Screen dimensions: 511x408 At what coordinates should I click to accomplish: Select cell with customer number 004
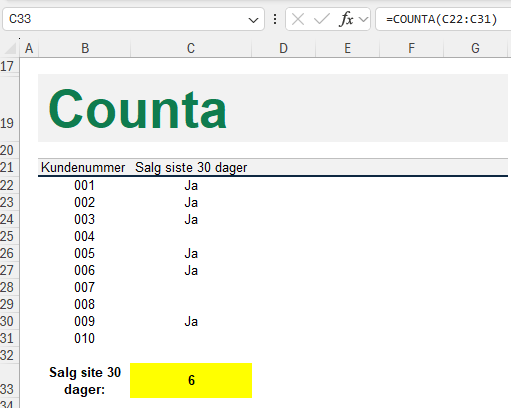(85, 236)
